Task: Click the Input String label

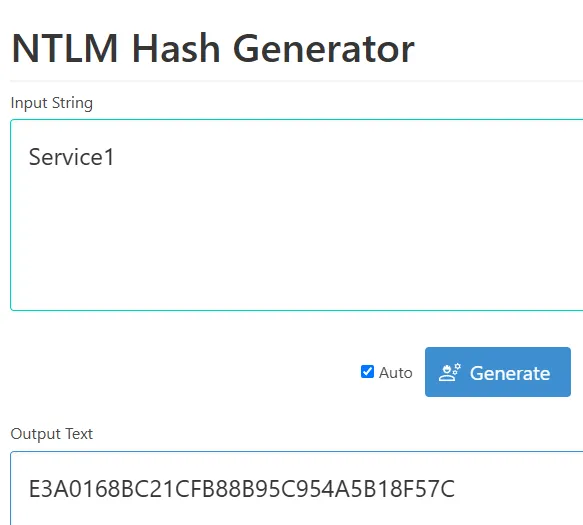Action: 52,103
